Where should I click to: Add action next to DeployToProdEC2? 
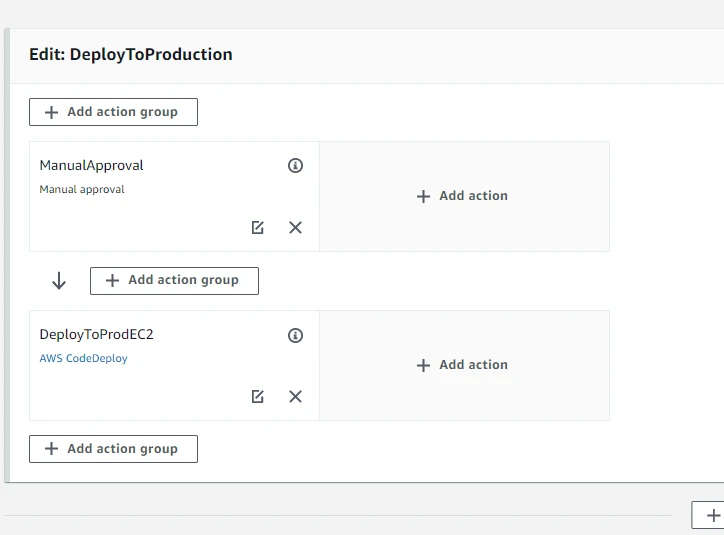(x=463, y=365)
